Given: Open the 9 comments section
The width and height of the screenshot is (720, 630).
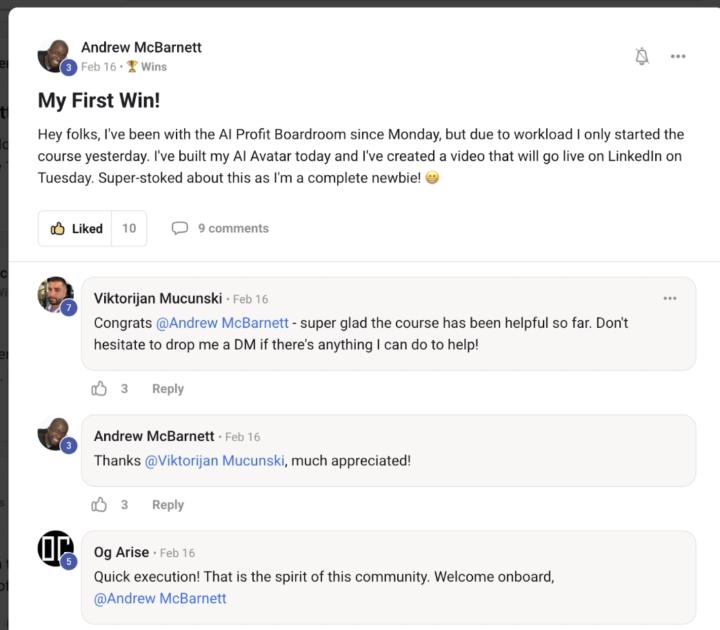Looking at the screenshot, I should (220, 228).
